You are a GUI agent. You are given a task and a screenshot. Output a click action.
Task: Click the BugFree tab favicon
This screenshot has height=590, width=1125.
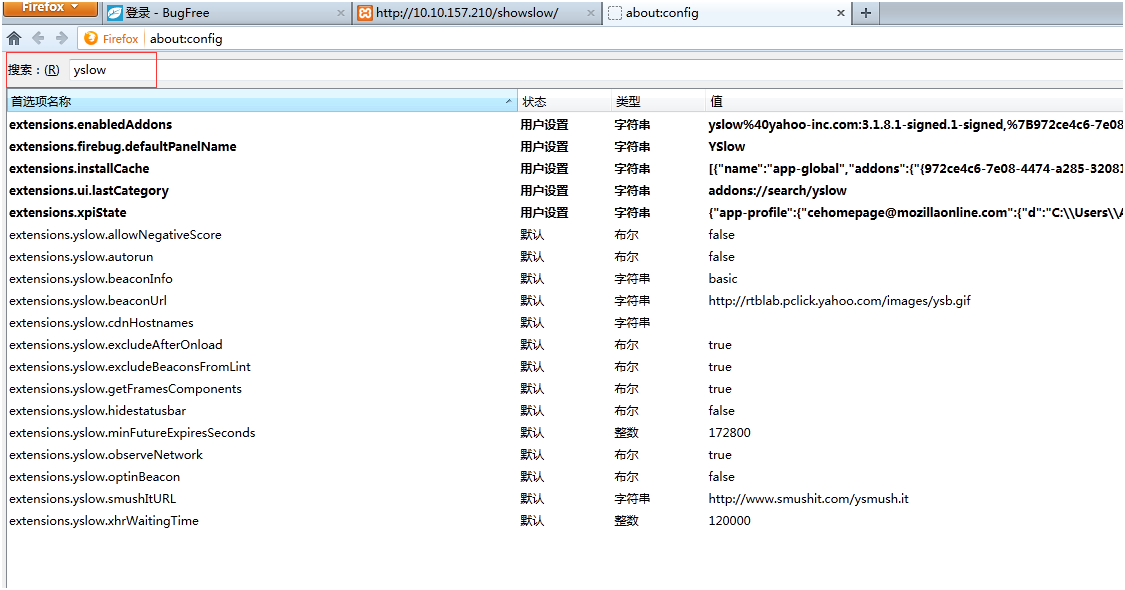pos(115,13)
